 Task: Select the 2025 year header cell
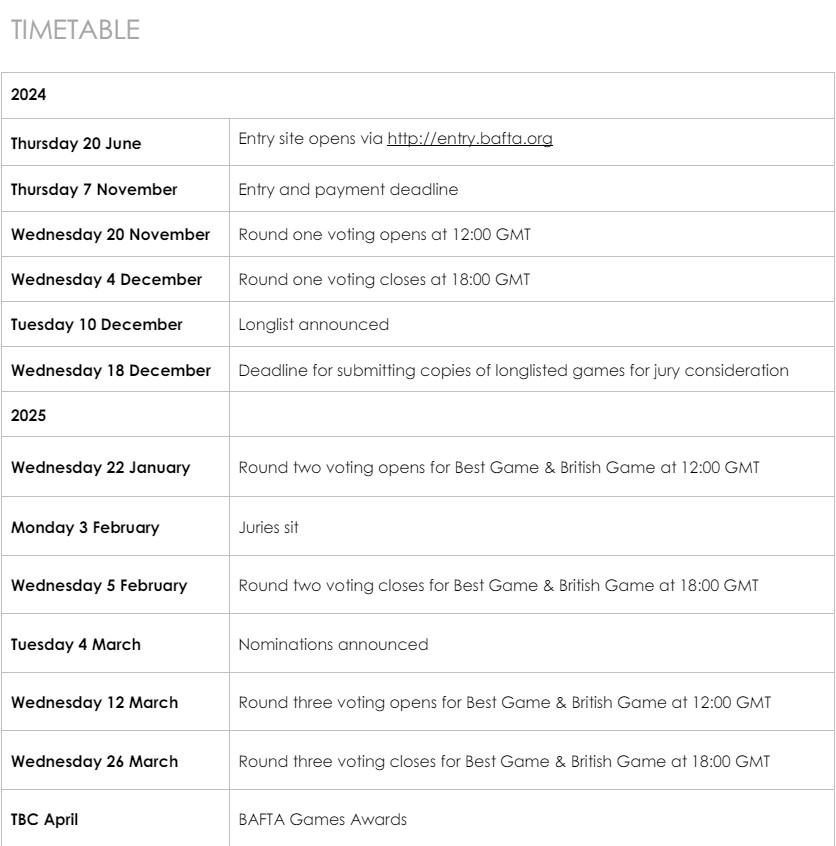(x=27, y=414)
